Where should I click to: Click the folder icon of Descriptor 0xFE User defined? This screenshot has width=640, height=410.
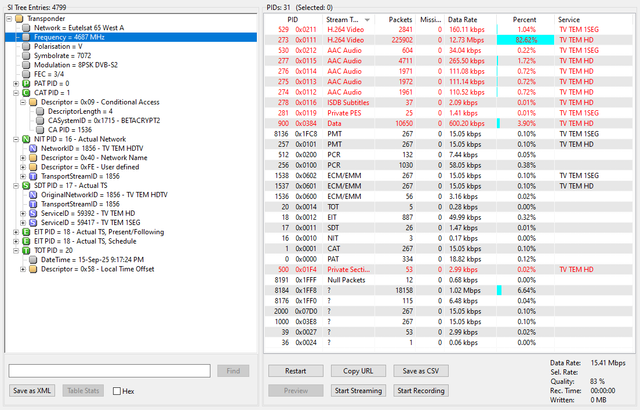click(33, 167)
